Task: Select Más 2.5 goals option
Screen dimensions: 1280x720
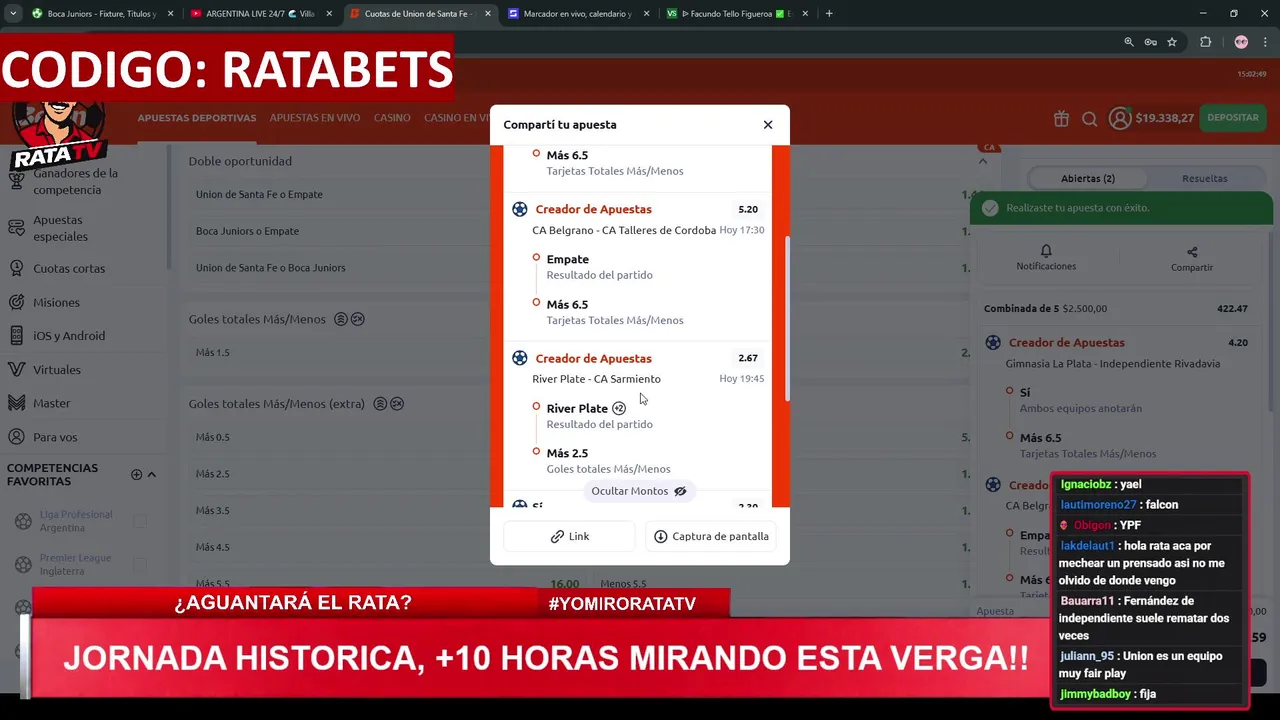Action: pos(213,474)
